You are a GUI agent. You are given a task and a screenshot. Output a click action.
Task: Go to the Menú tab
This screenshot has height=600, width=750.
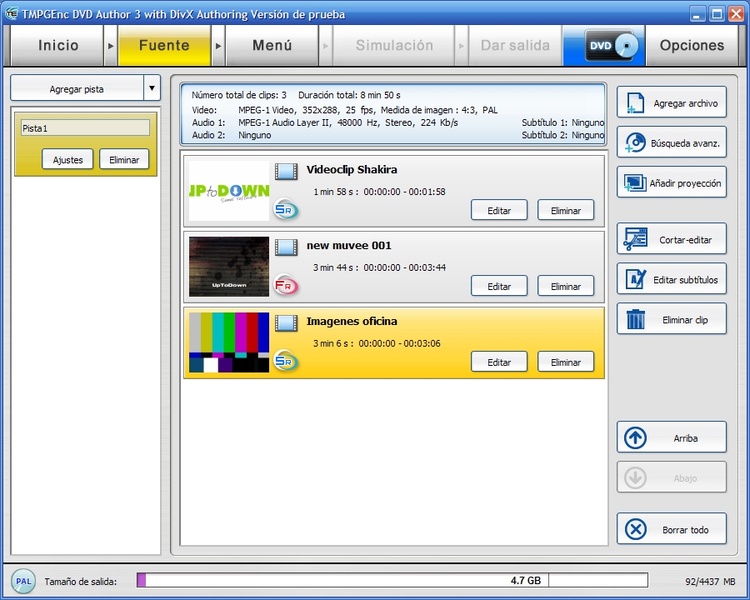272,45
